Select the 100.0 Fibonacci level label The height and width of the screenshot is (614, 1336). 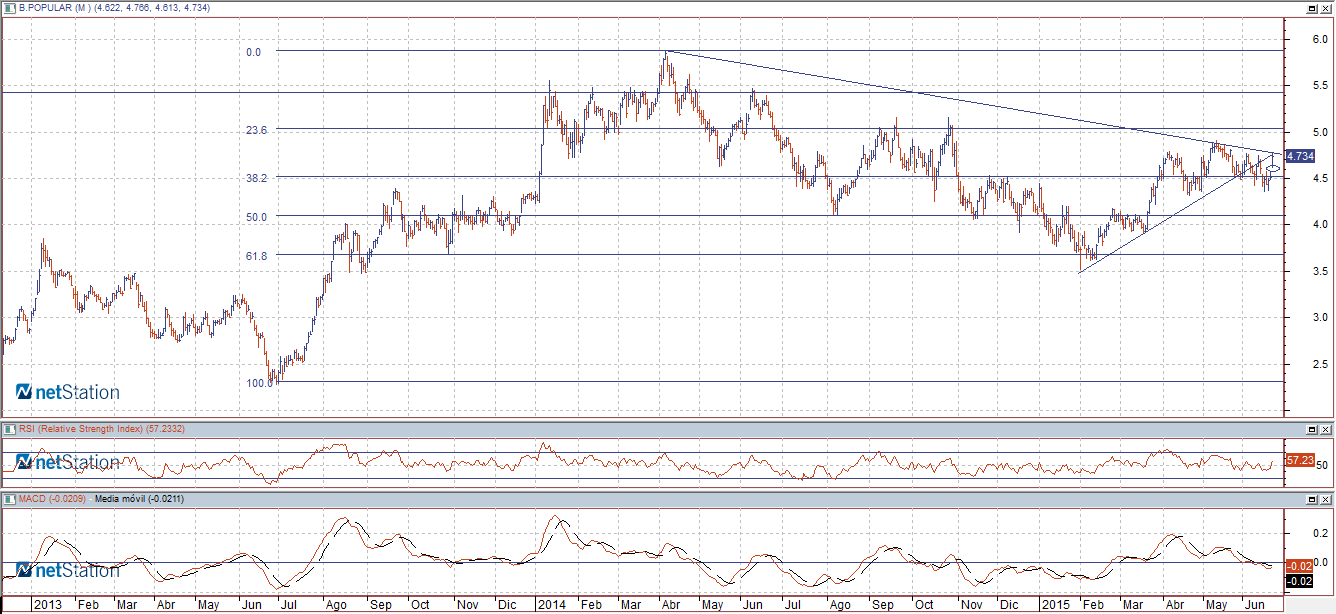point(260,383)
